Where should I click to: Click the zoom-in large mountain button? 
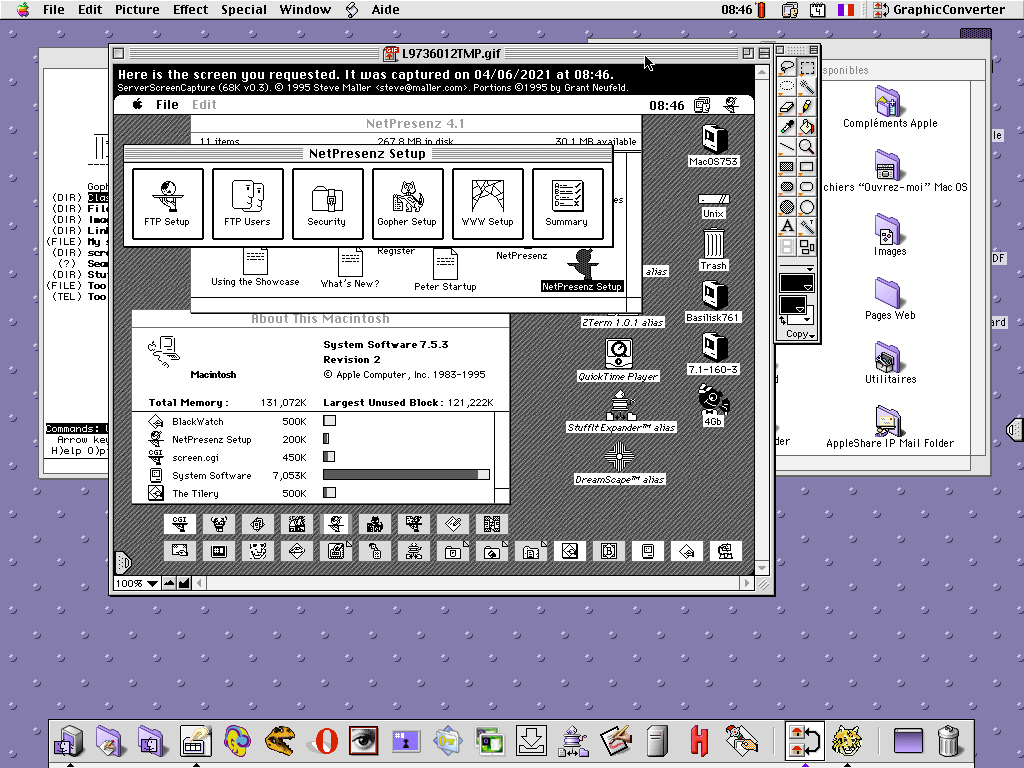[x=184, y=583]
